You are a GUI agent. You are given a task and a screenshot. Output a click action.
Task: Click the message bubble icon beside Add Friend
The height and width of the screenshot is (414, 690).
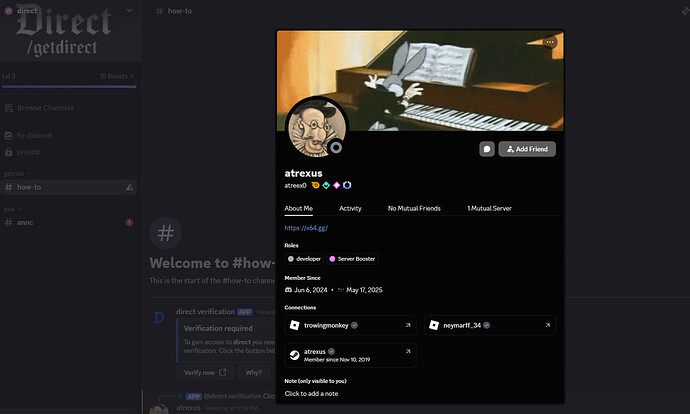(487, 149)
